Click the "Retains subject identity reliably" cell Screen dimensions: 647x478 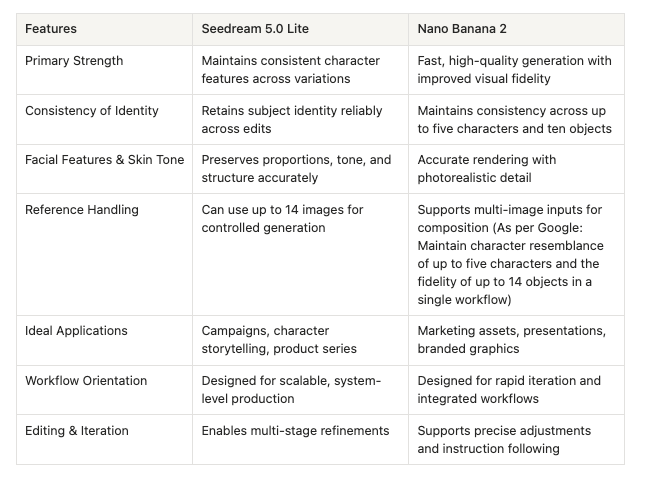[292, 119]
